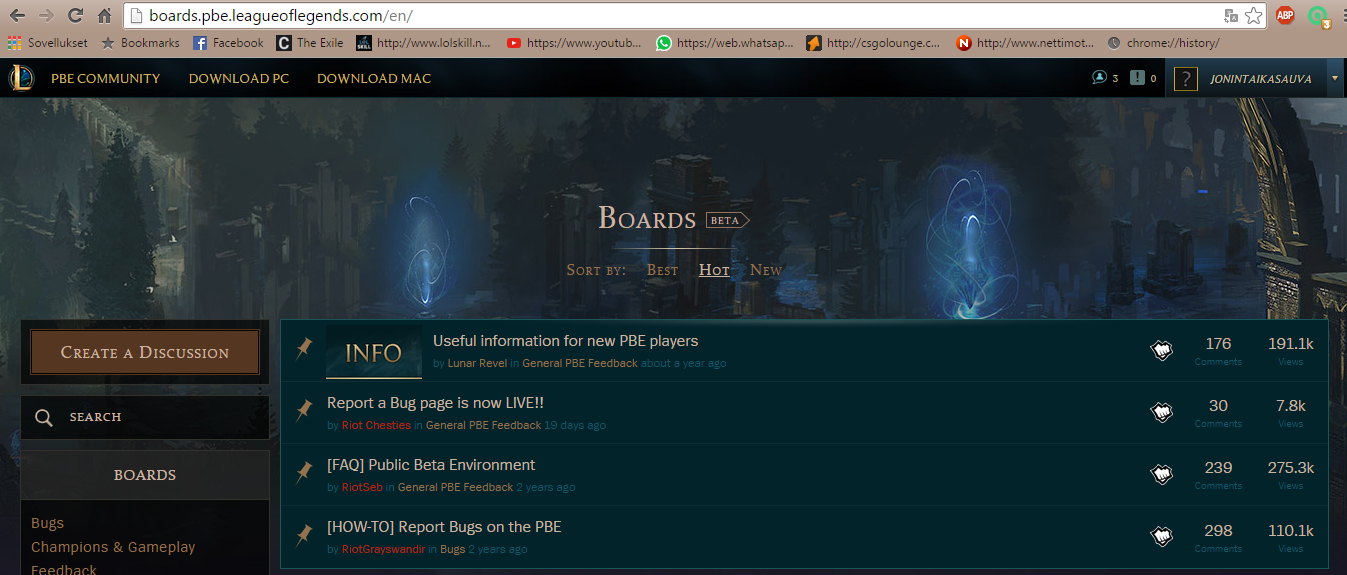Sort discussions by Hot
Image resolution: width=1347 pixels, height=575 pixels.
(714, 270)
